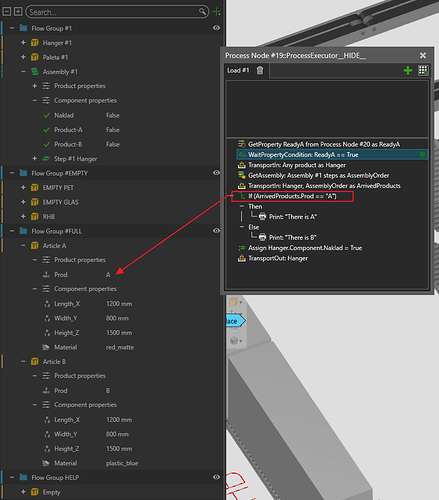This screenshot has height=500, width=439.
Task: Select Assign Hanger.Component.Naklad statement
Action: (300, 248)
